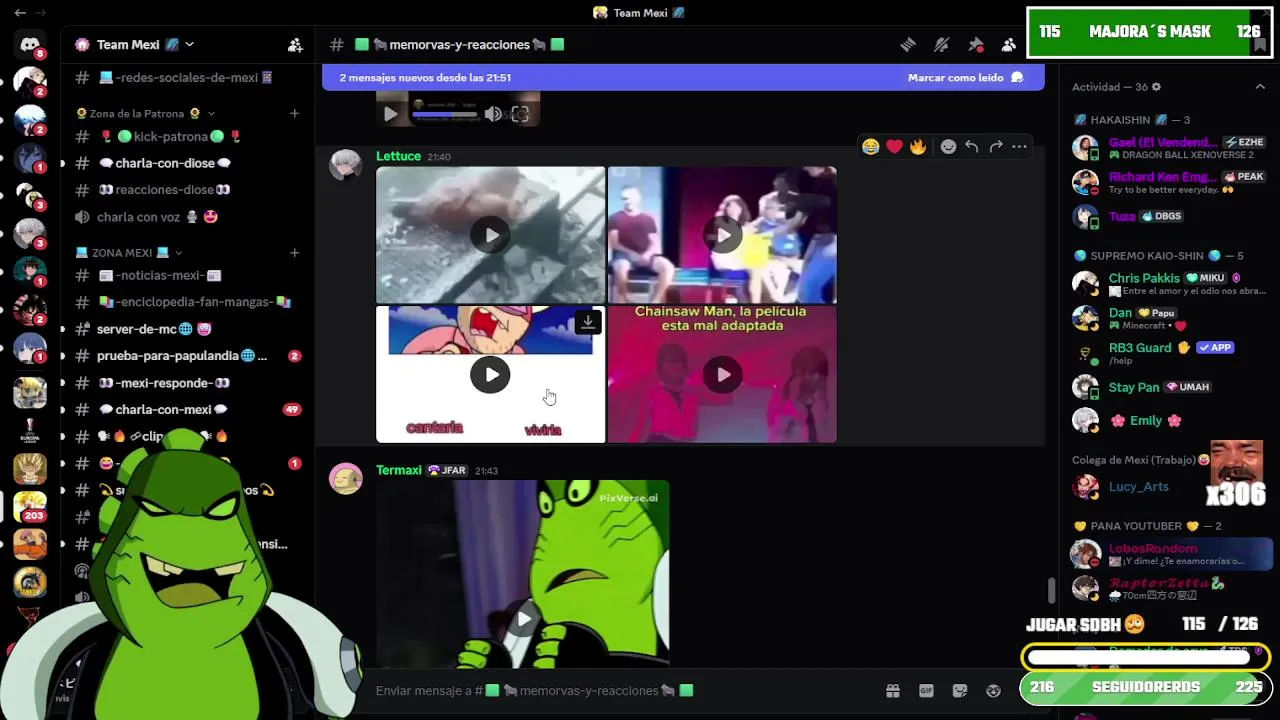Open Actividad settings gear

(x=1157, y=87)
